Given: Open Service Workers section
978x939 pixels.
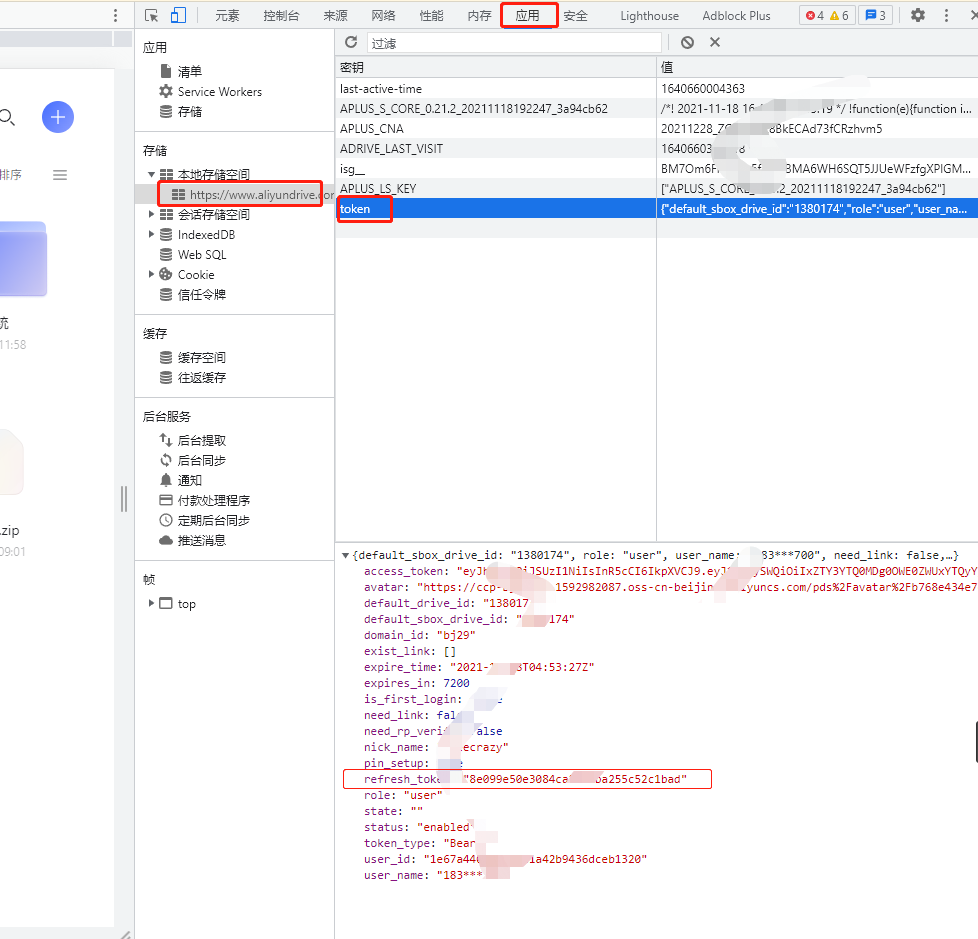Looking at the screenshot, I should click(x=219, y=92).
